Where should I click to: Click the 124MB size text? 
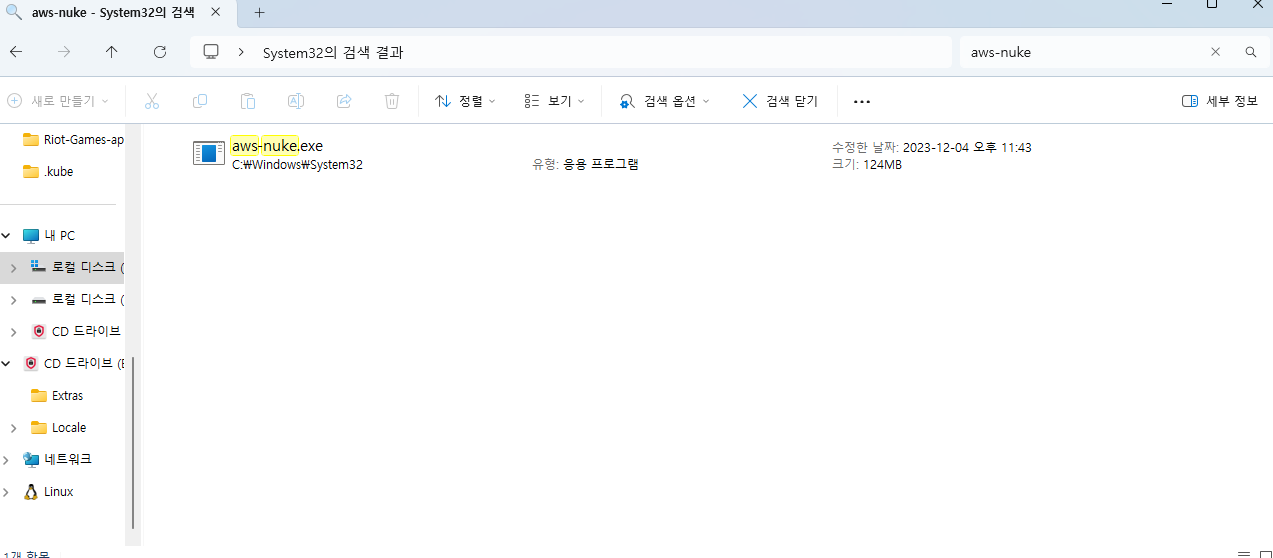click(x=882, y=165)
